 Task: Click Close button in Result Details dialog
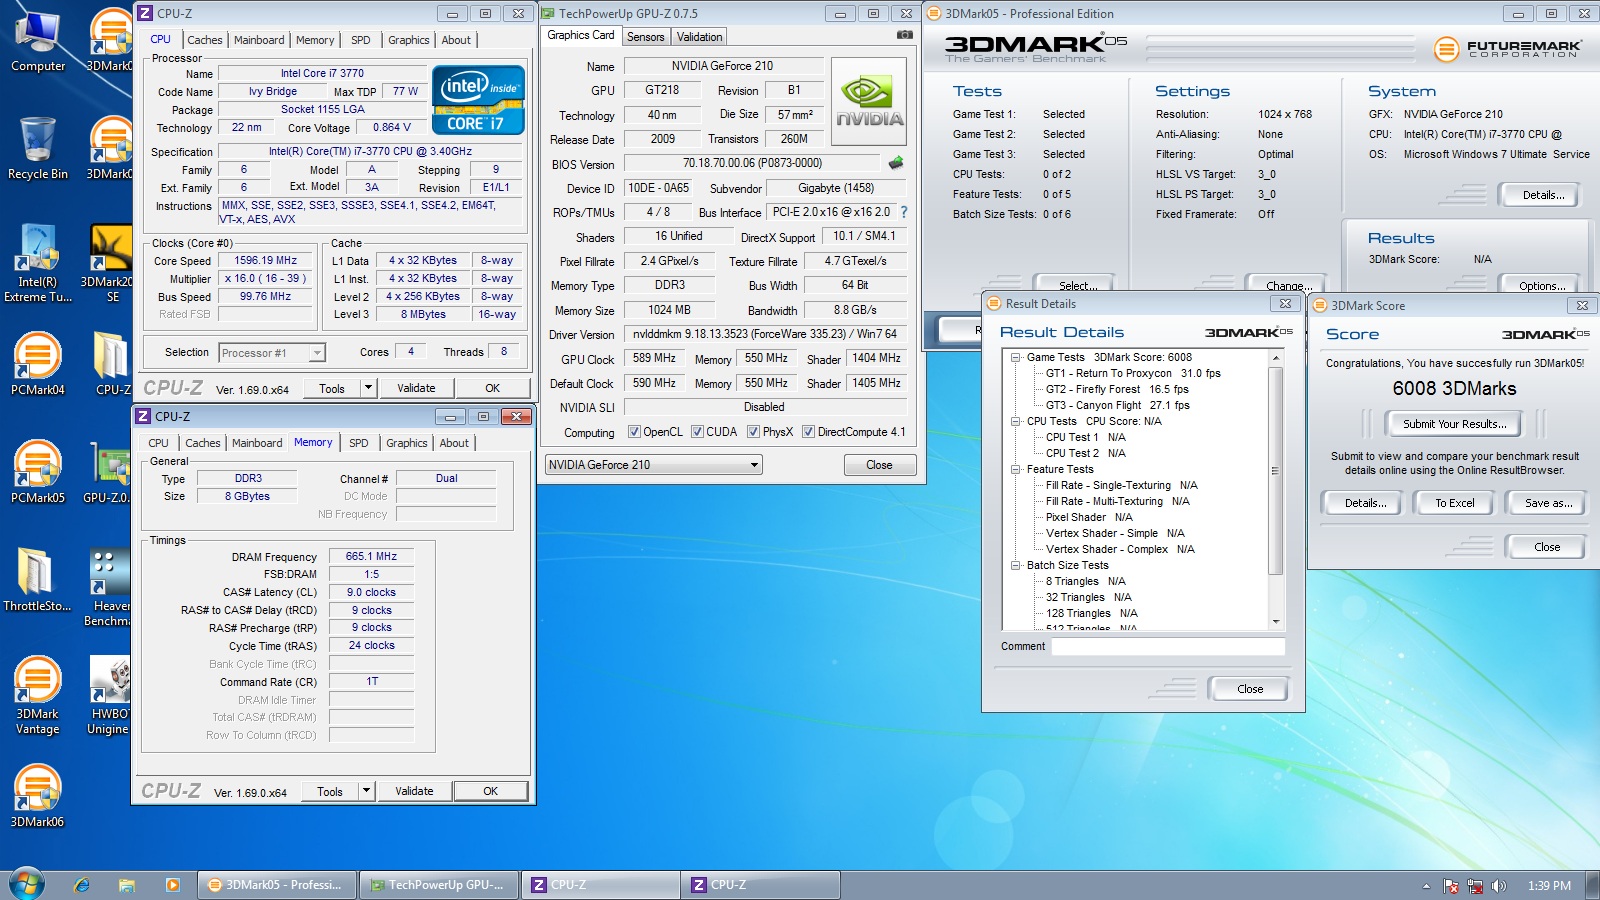click(1249, 689)
